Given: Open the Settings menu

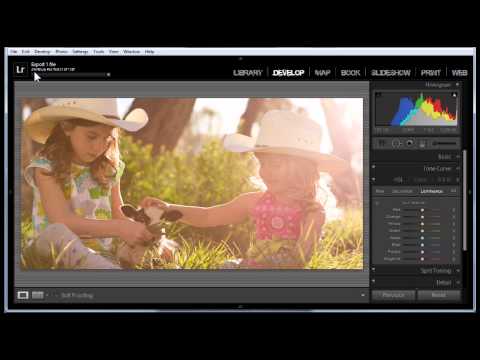Looking at the screenshot, I should click(x=80, y=52).
